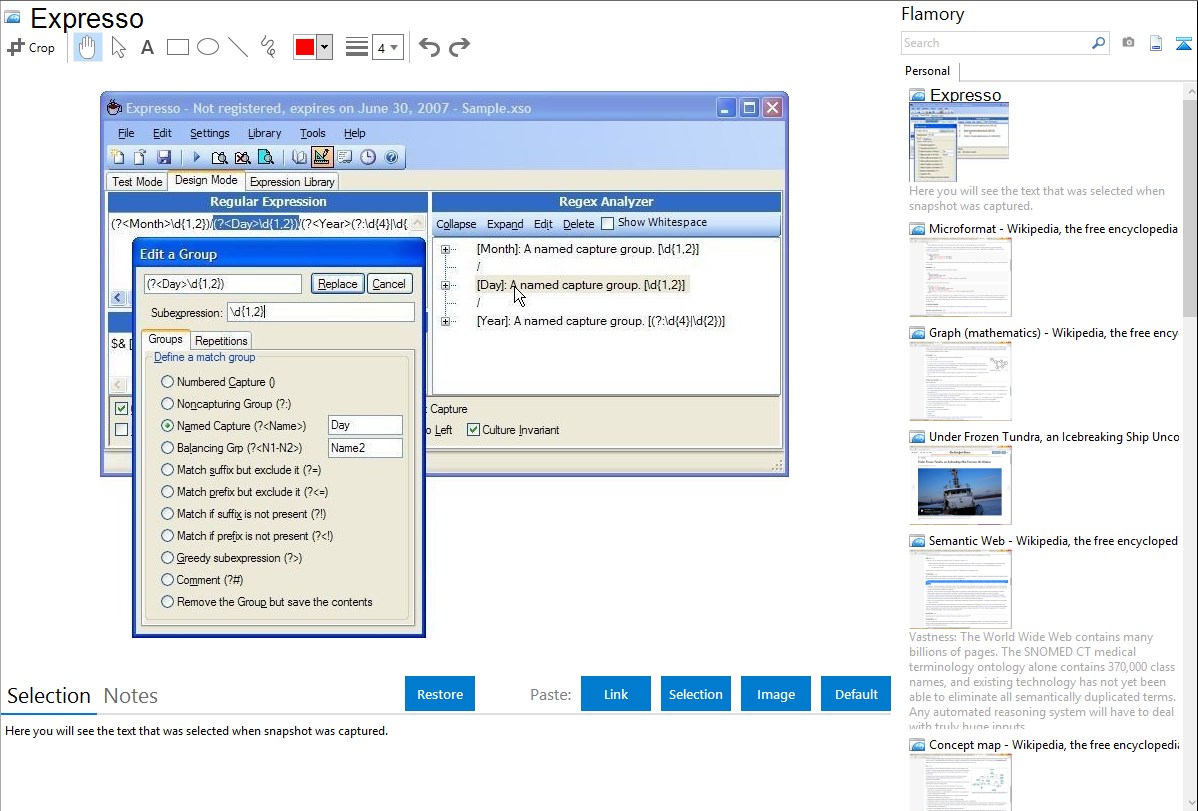Image resolution: width=1198 pixels, height=811 pixels.
Task: Click the redo arrow
Action: tap(459, 47)
